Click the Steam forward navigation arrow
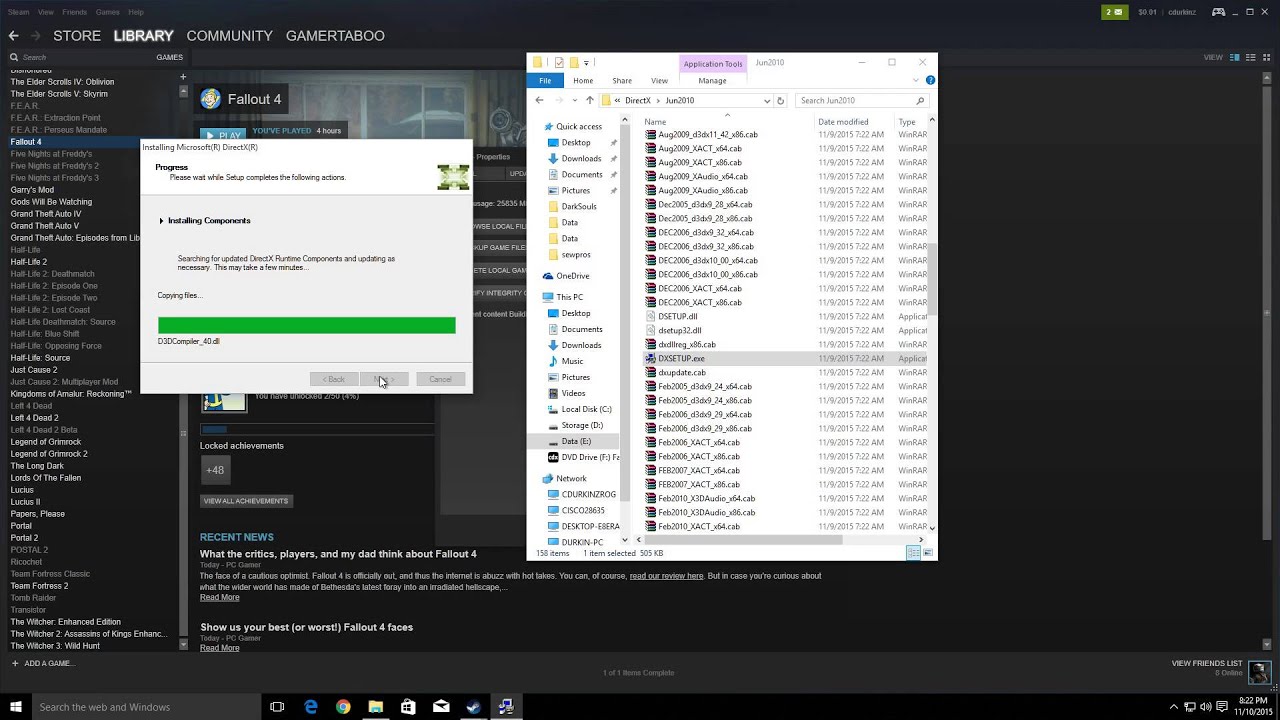 coord(36,36)
